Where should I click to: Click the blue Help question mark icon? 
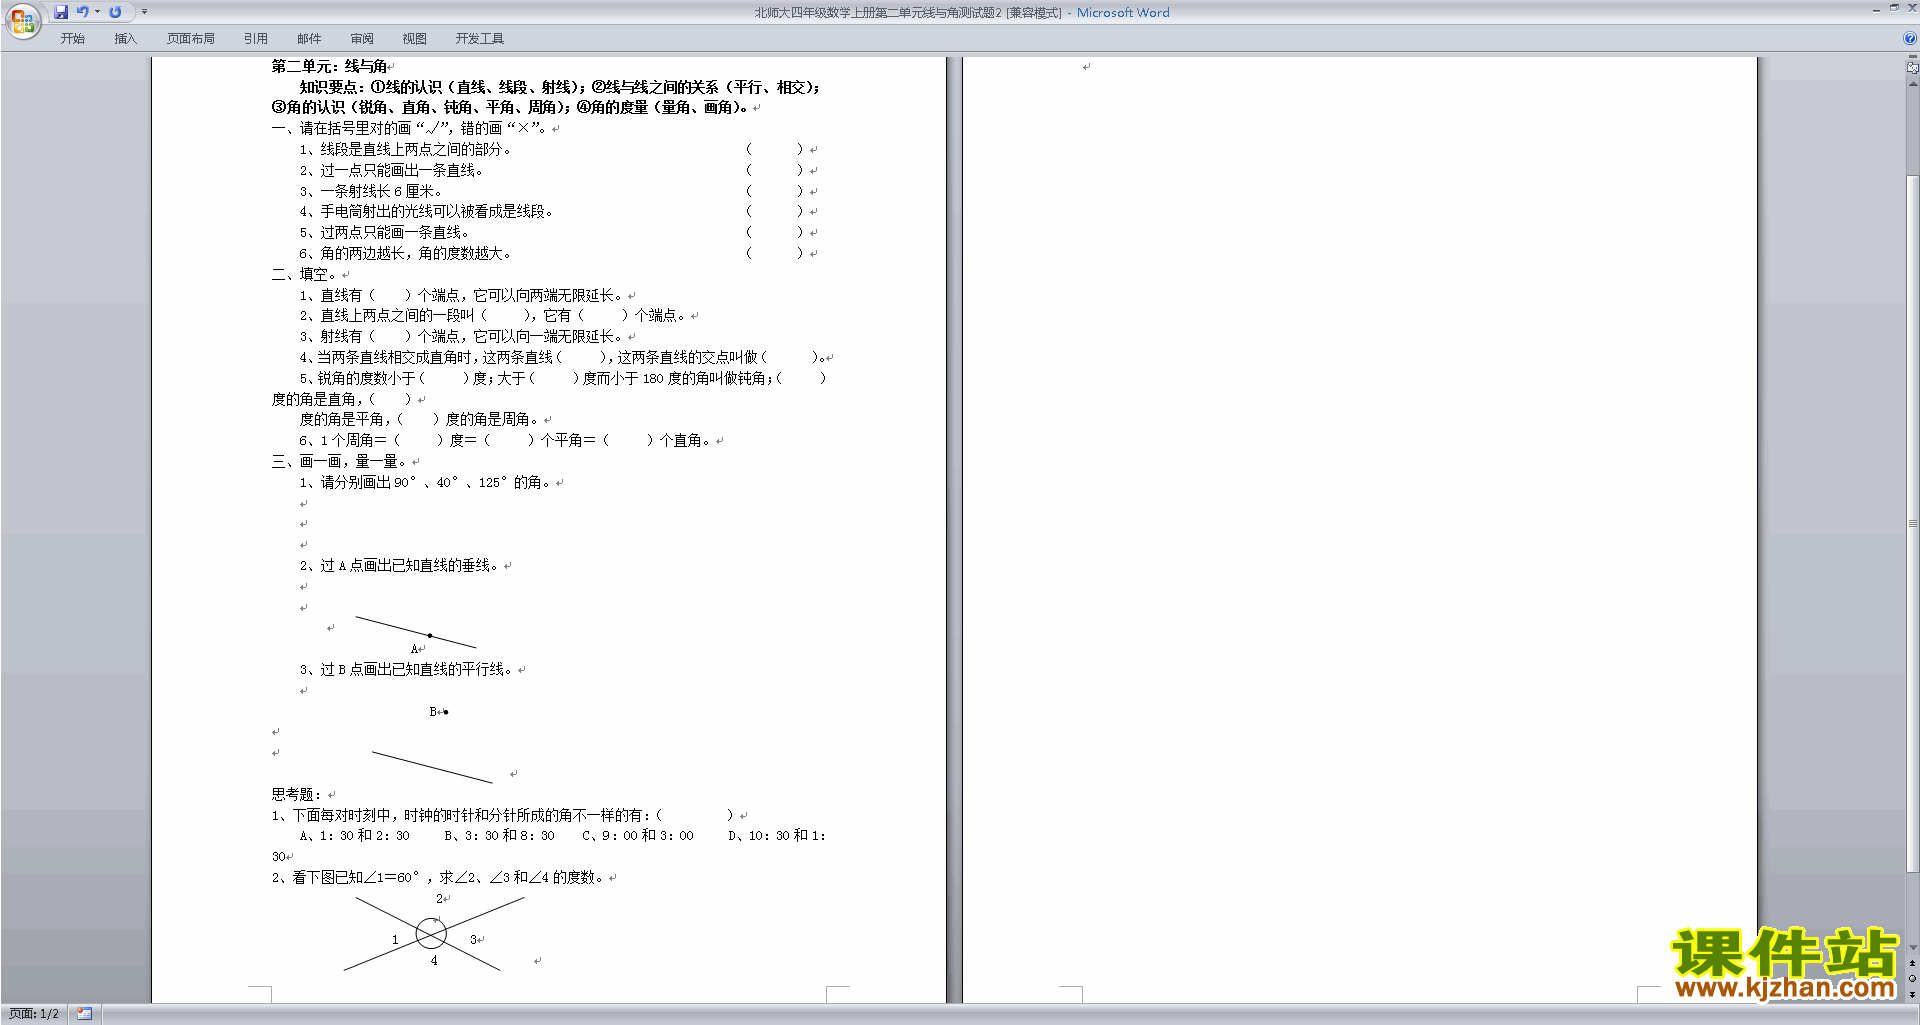pyautogui.click(x=1910, y=38)
